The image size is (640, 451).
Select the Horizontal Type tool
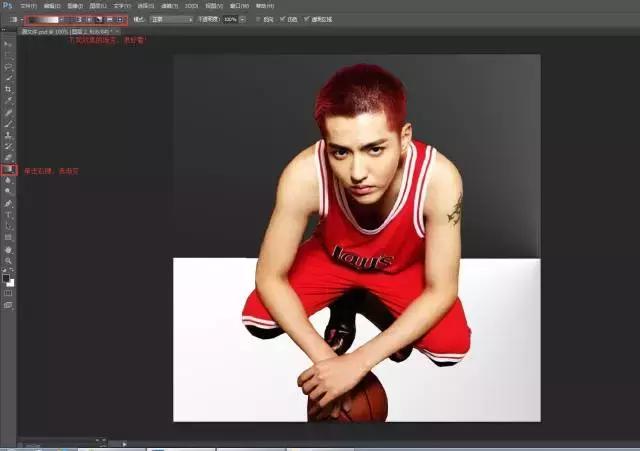pos(8,214)
